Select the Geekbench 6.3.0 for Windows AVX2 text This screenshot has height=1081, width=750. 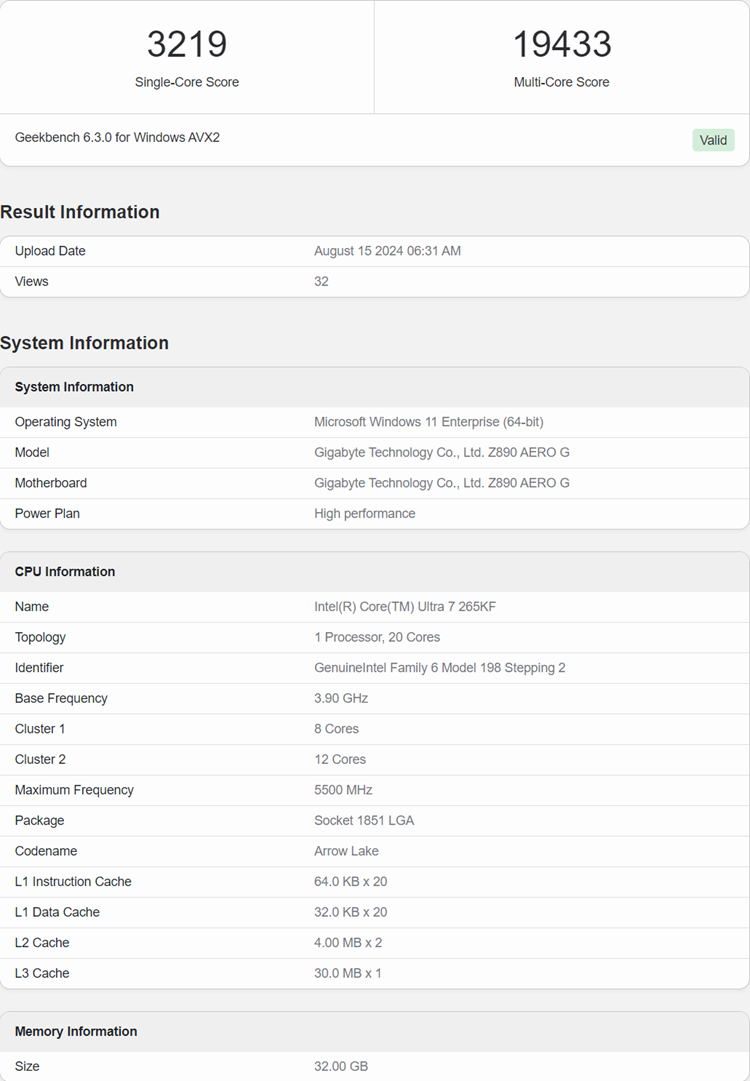click(x=117, y=137)
